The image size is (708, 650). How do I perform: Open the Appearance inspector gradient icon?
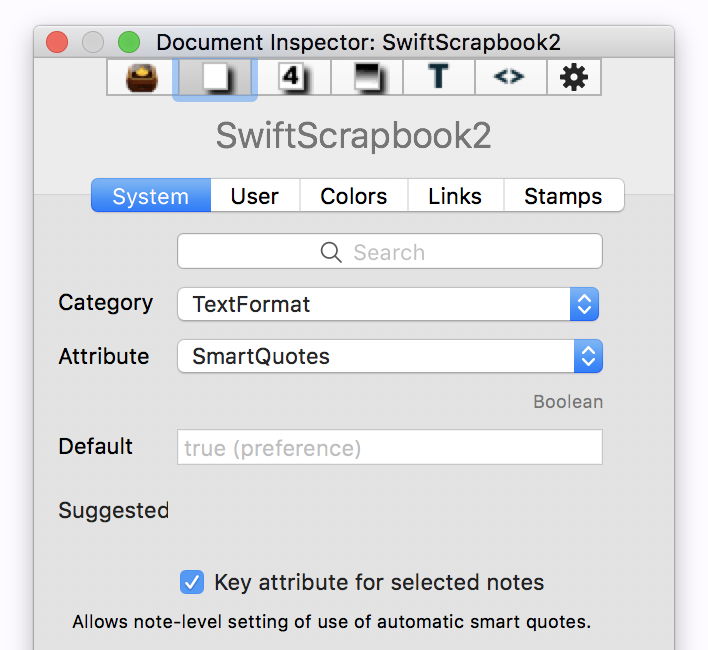coord(366,77)
